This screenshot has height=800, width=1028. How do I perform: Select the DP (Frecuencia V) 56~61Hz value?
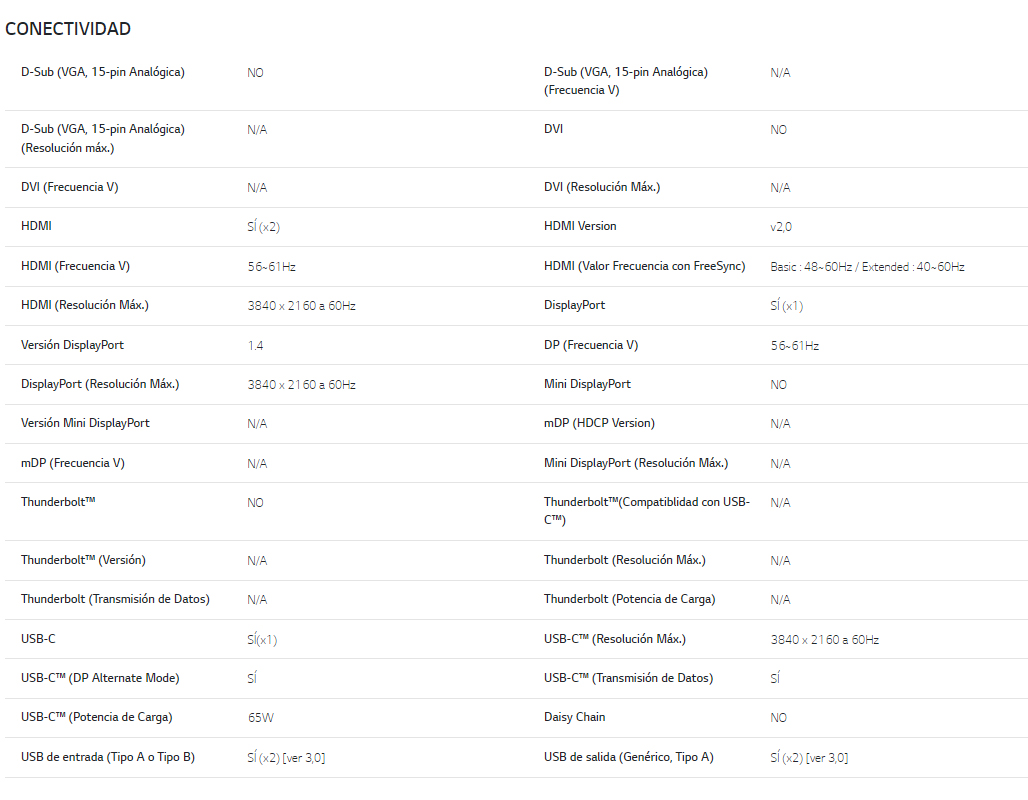click(795, 346)
